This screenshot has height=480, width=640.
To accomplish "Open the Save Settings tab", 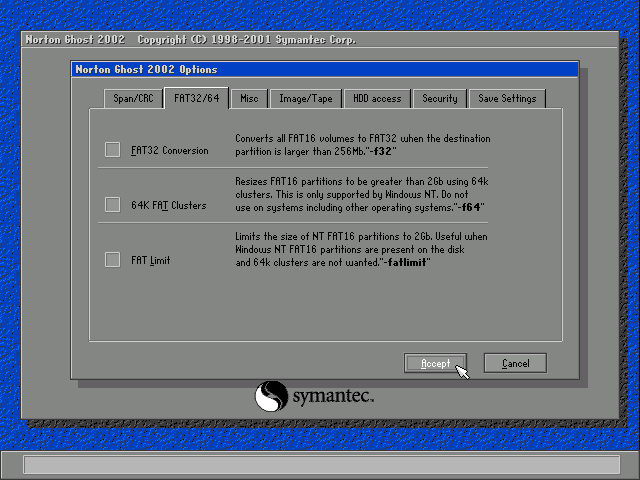I will [x=507, y=99].
